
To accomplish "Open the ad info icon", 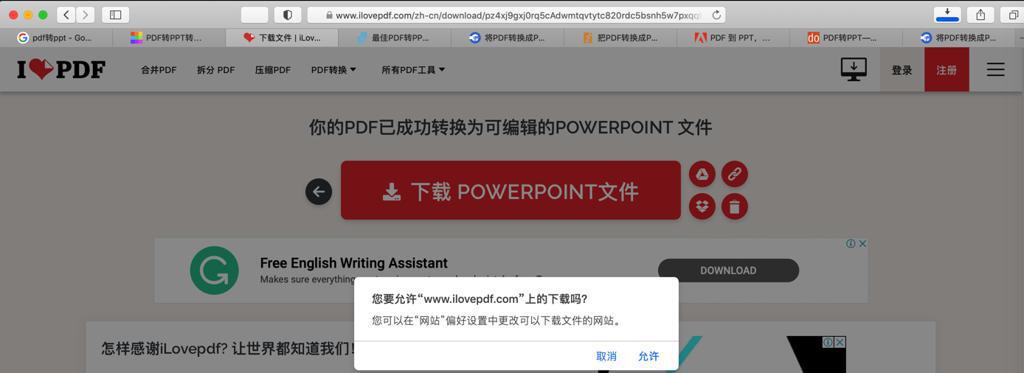I will click(851, 244).
